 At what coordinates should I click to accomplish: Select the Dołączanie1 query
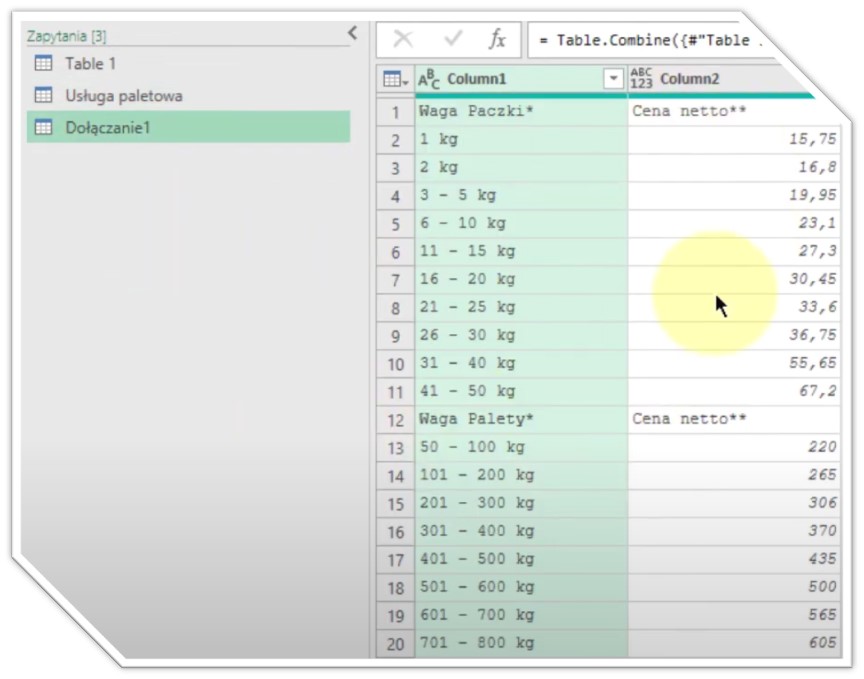107,127
